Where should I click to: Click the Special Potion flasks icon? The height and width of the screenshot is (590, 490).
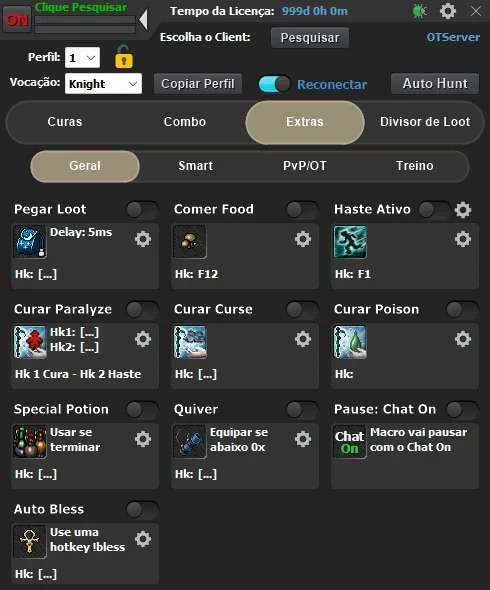click(x=30, y=442)
